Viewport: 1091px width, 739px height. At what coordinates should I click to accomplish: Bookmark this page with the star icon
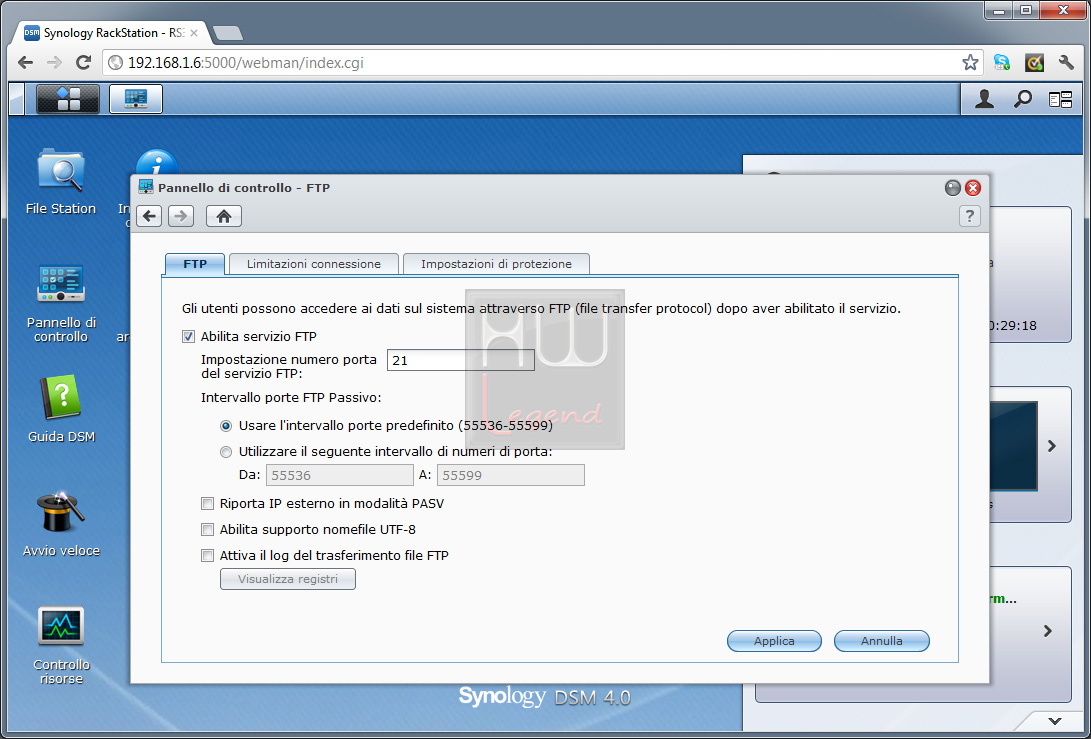click(x=970, y=63)
